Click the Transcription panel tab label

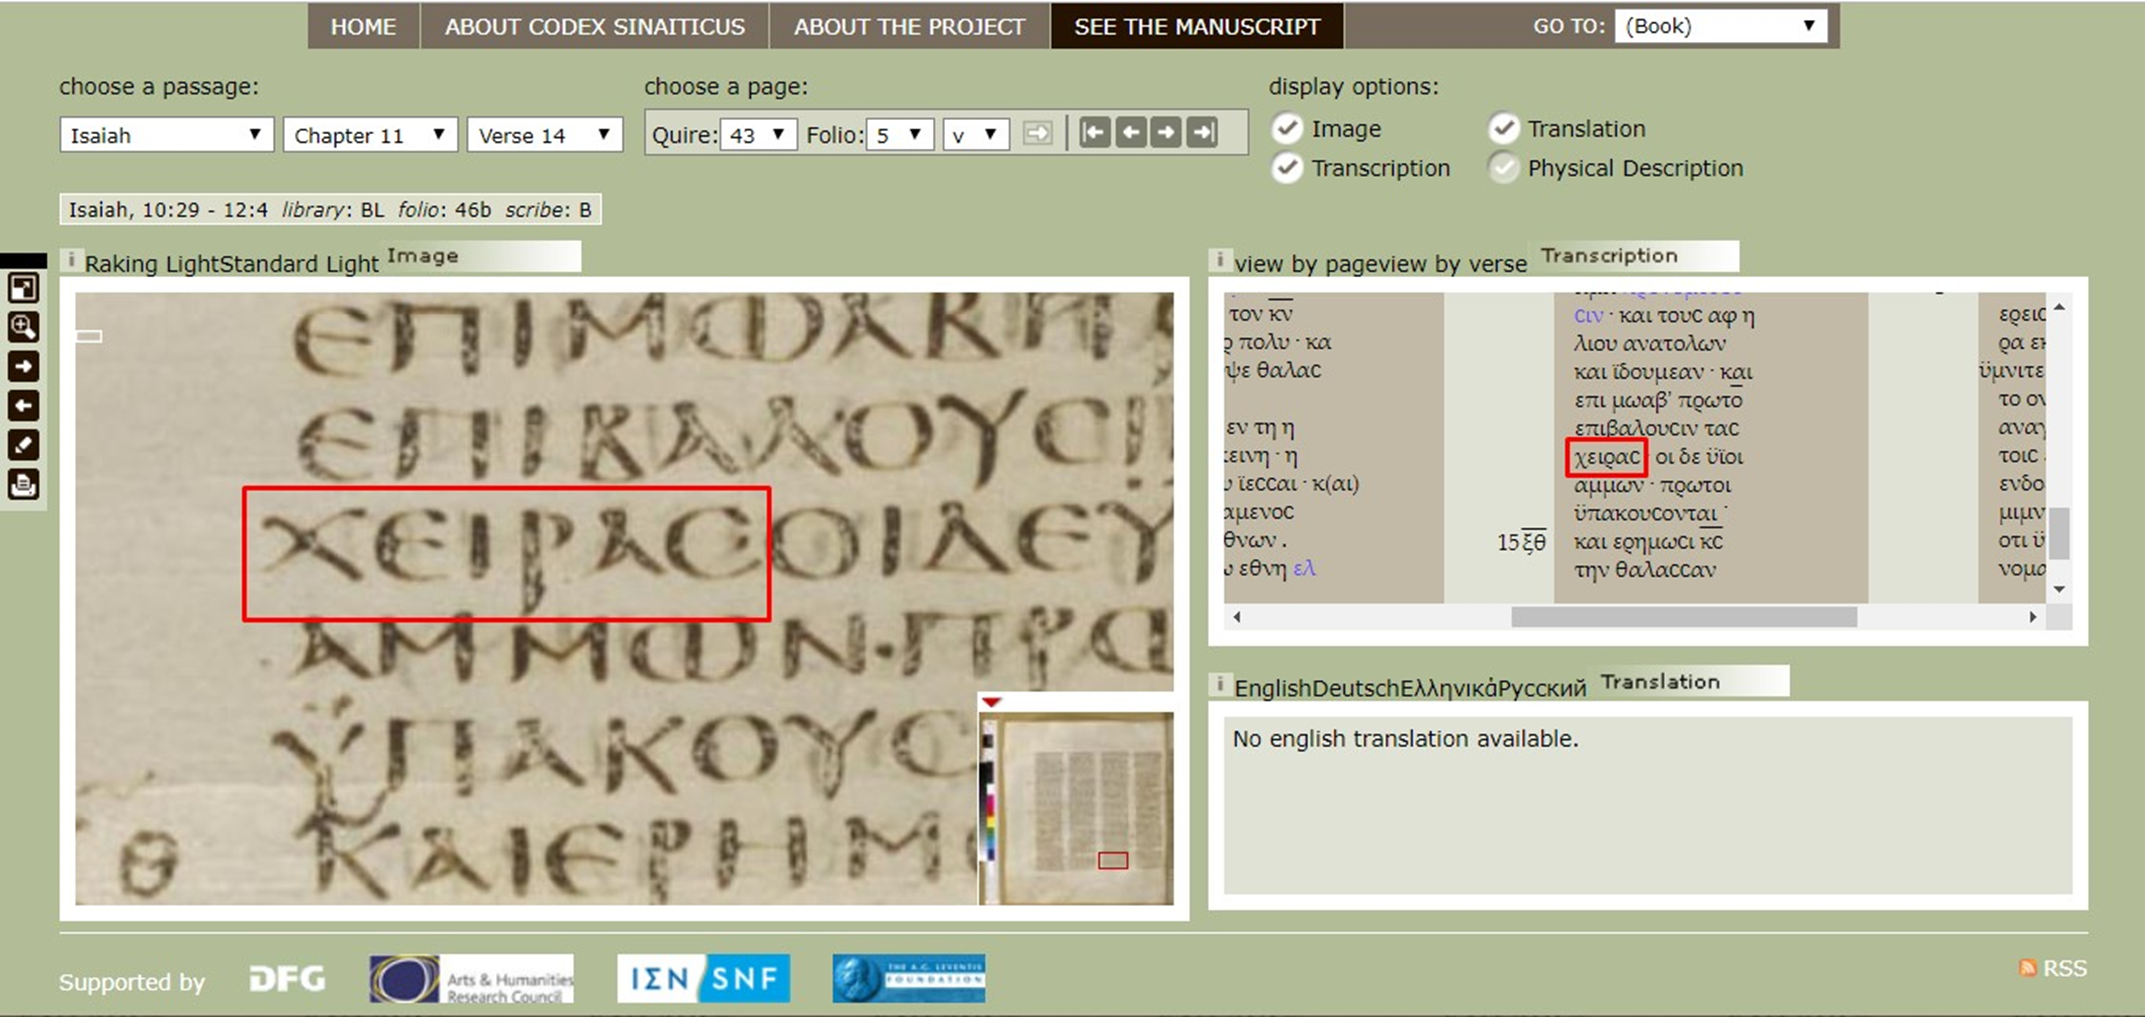pyautogui.click(x=1609, y=256)
